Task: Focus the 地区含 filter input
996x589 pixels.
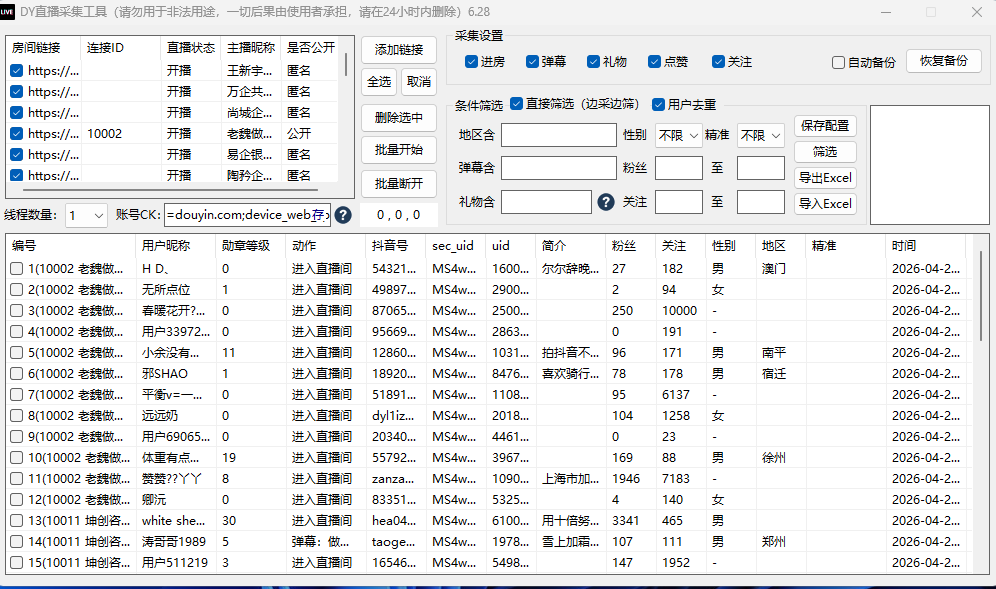Action: (x=559, y=135)
